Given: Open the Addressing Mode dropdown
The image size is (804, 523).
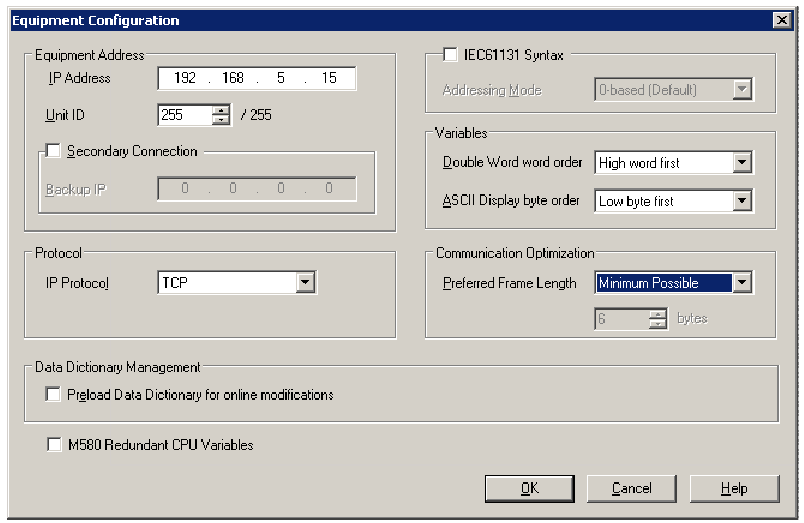Looking at the screenshot, I should 741,90.
